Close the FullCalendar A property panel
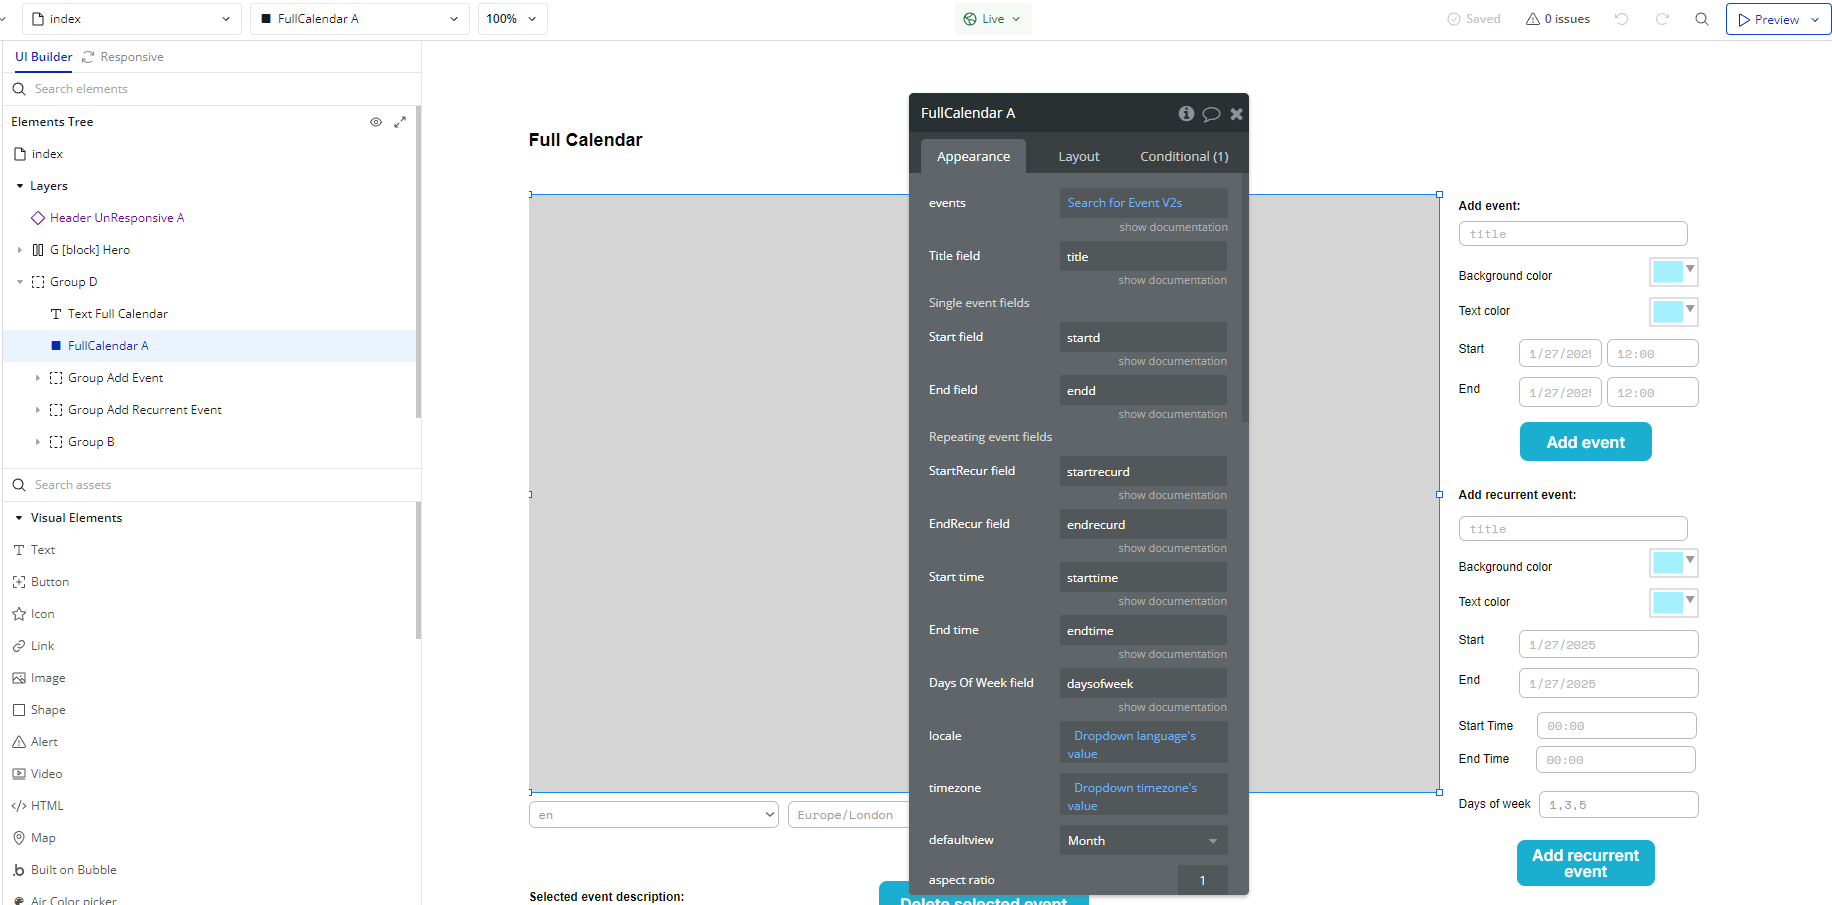Viewport: 1832px width, 905px height. pyautogui.click(x=1236, y=114)
